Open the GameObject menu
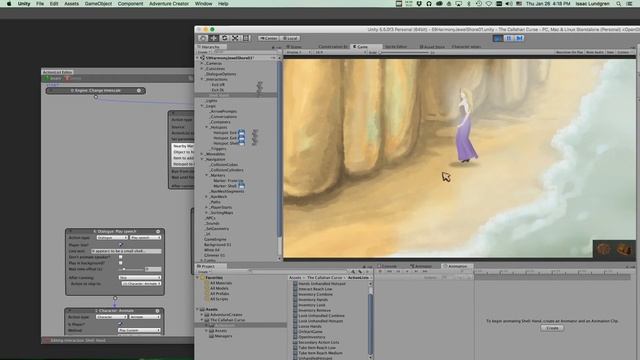 pyautogui.click(x=98, y=4)
